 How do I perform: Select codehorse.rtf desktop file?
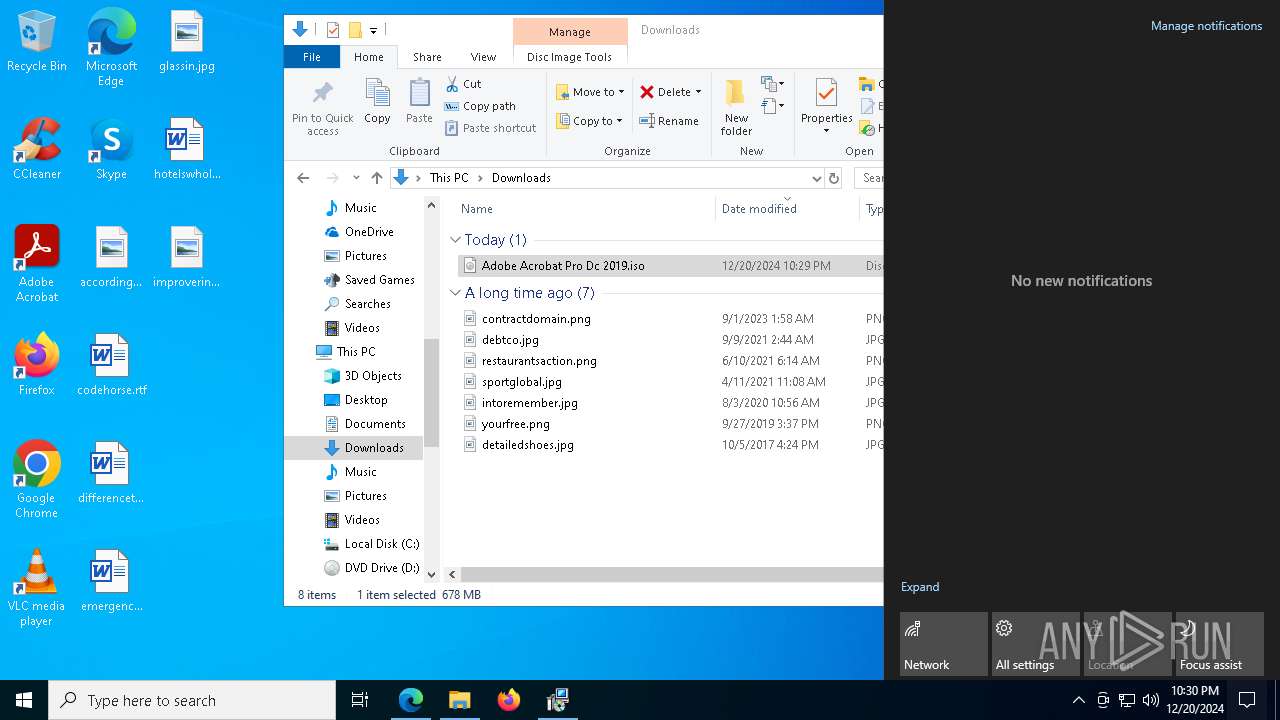point(111,365)
